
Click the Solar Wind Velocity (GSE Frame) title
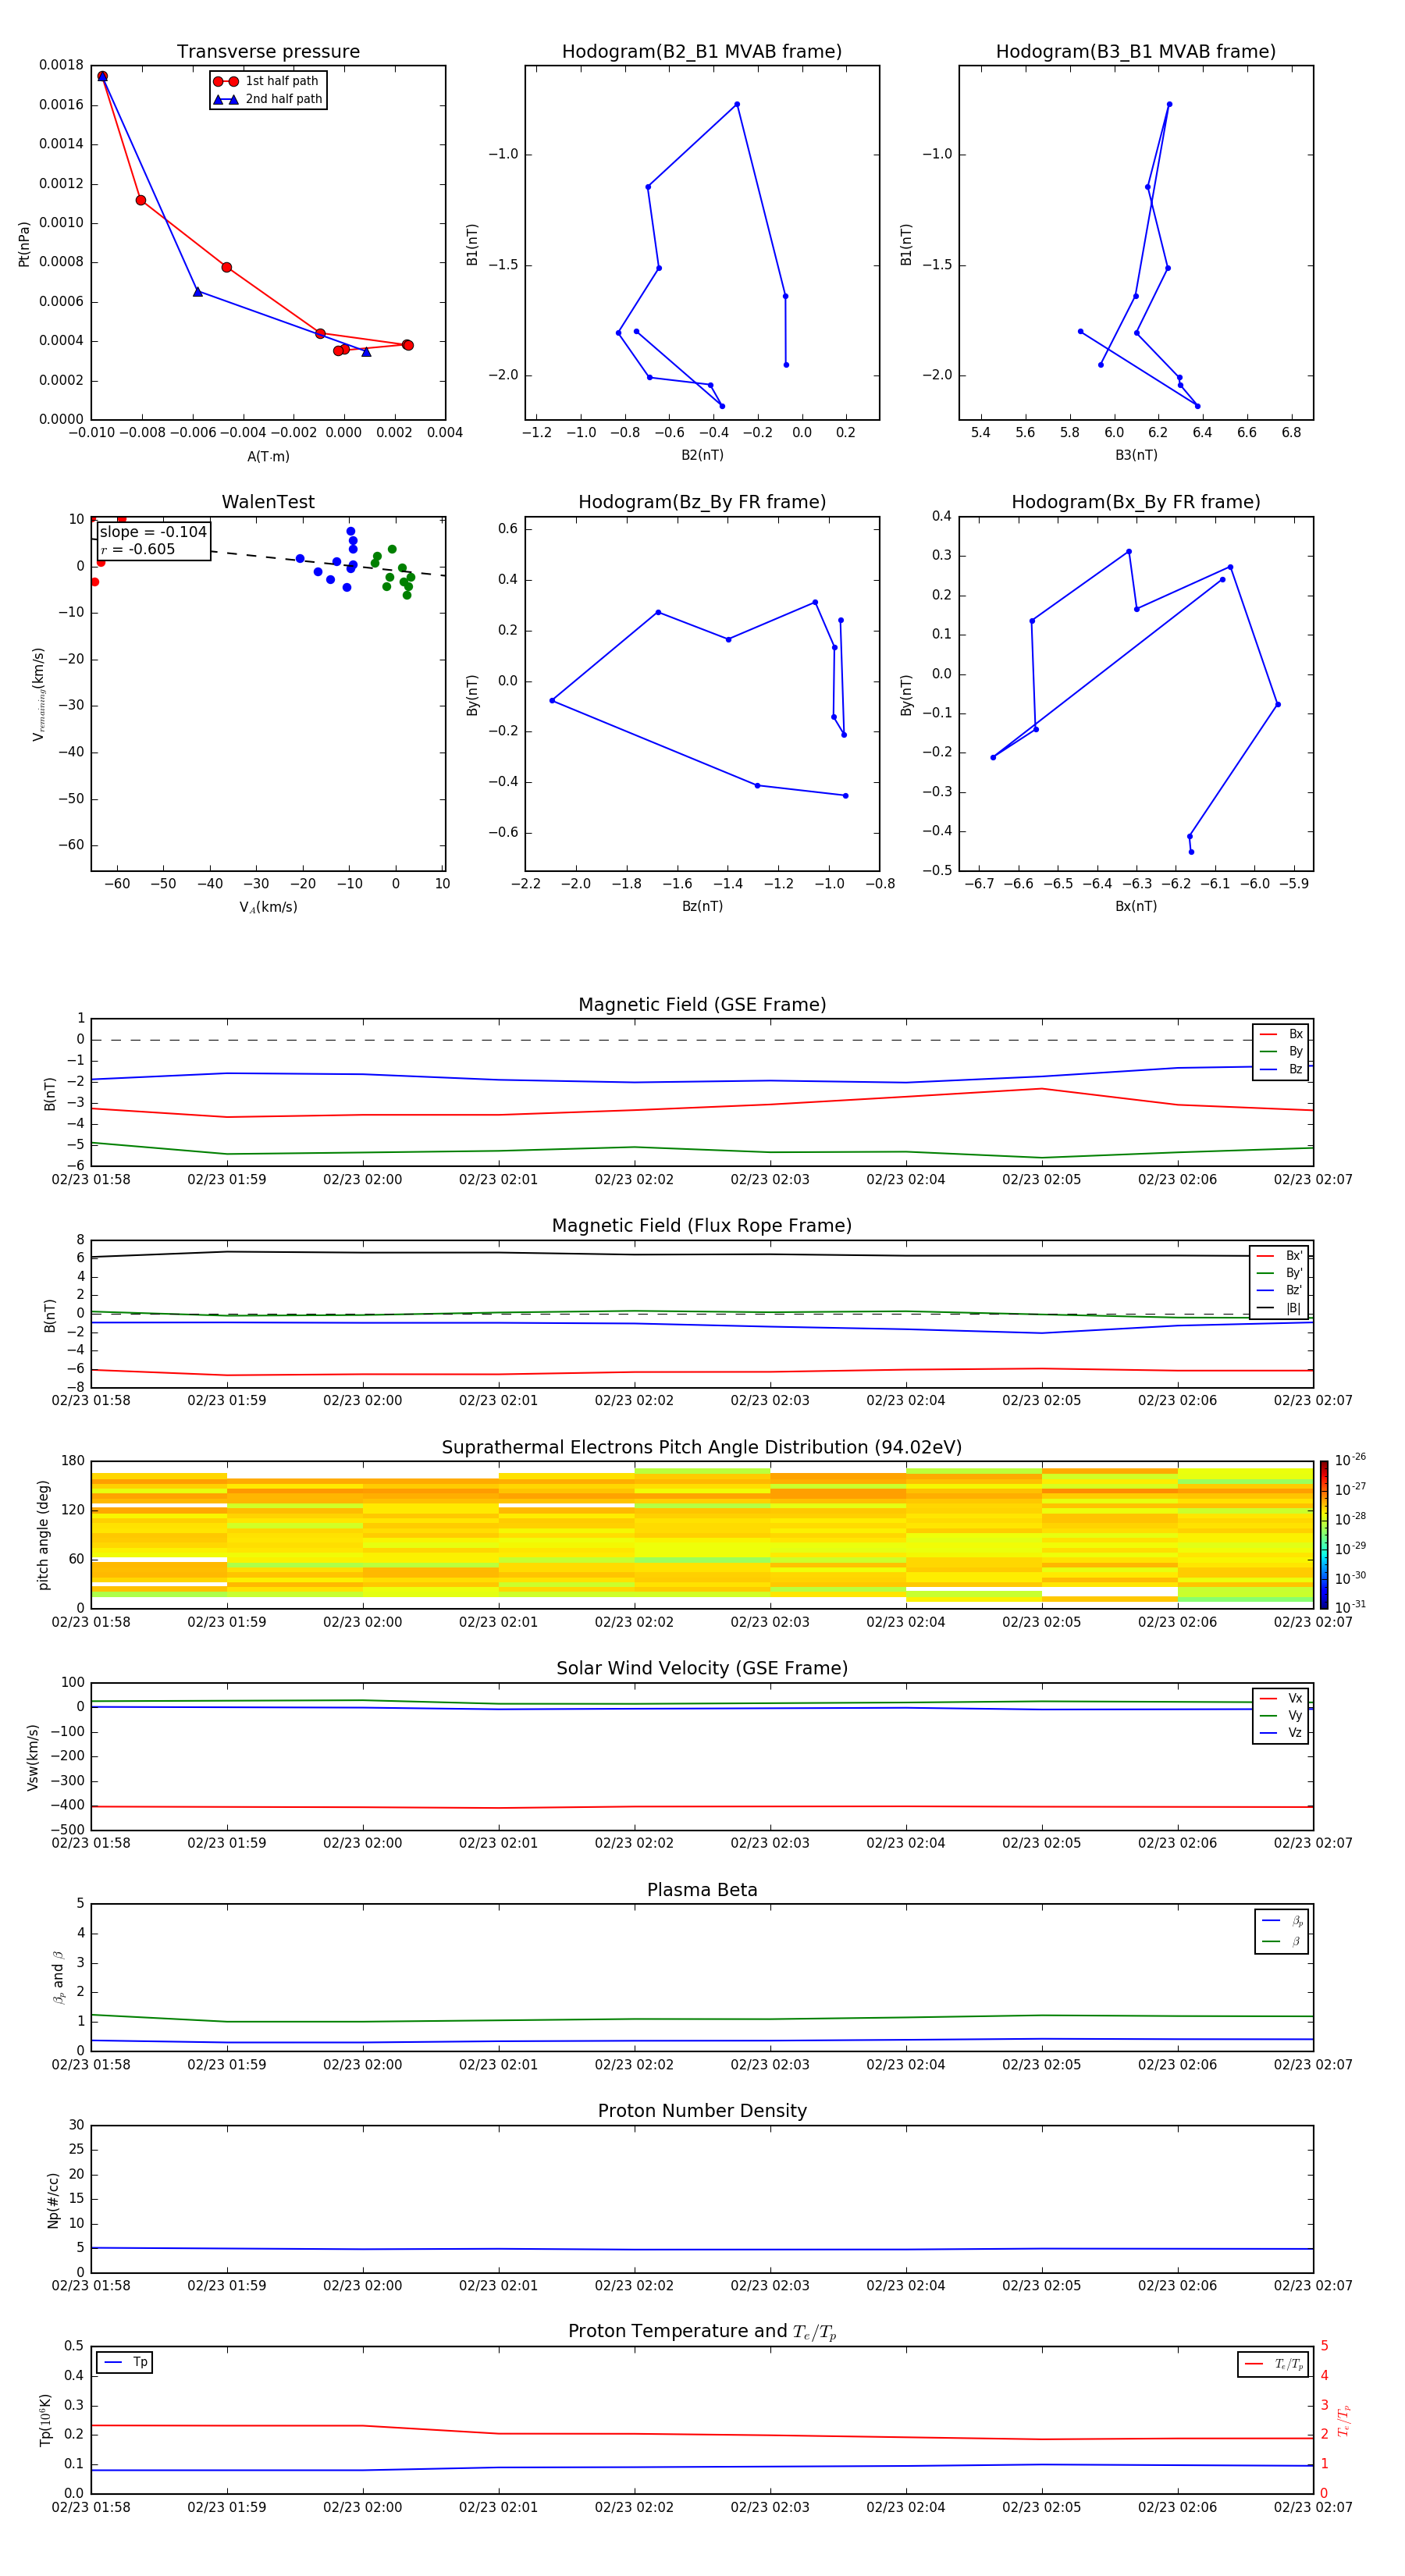point(702,1668)
